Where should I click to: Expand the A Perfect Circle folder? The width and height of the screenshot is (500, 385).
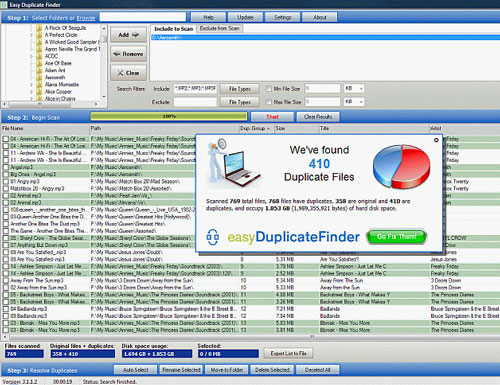[31, 35]
